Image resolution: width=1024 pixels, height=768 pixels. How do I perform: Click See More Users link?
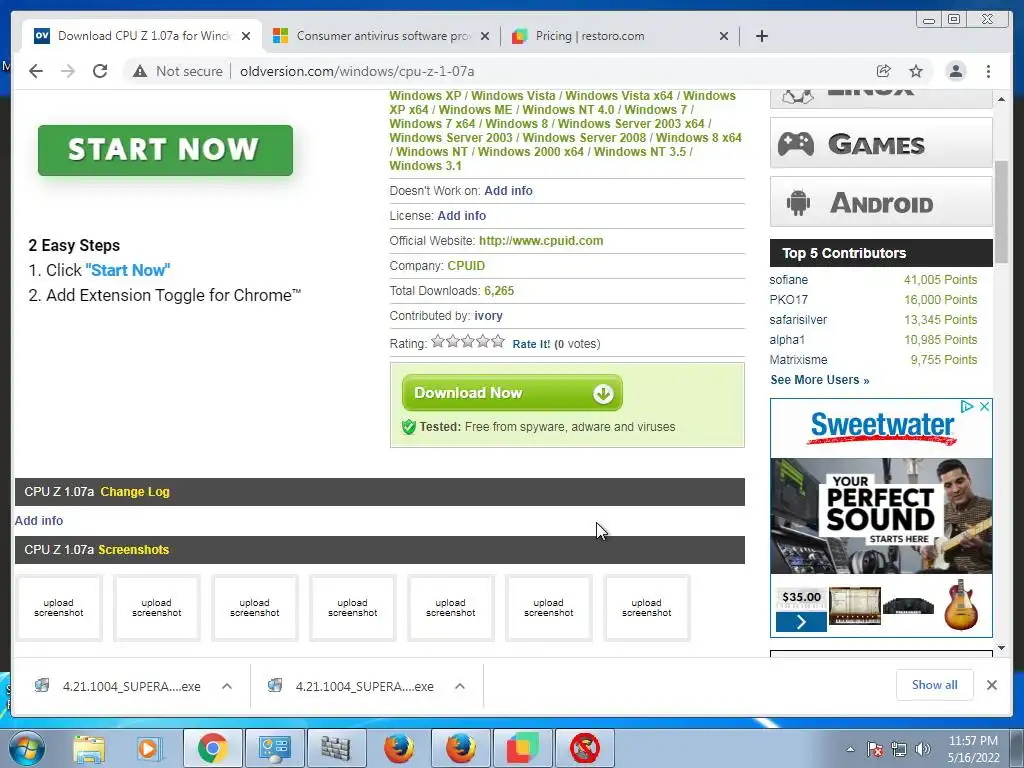820,380
